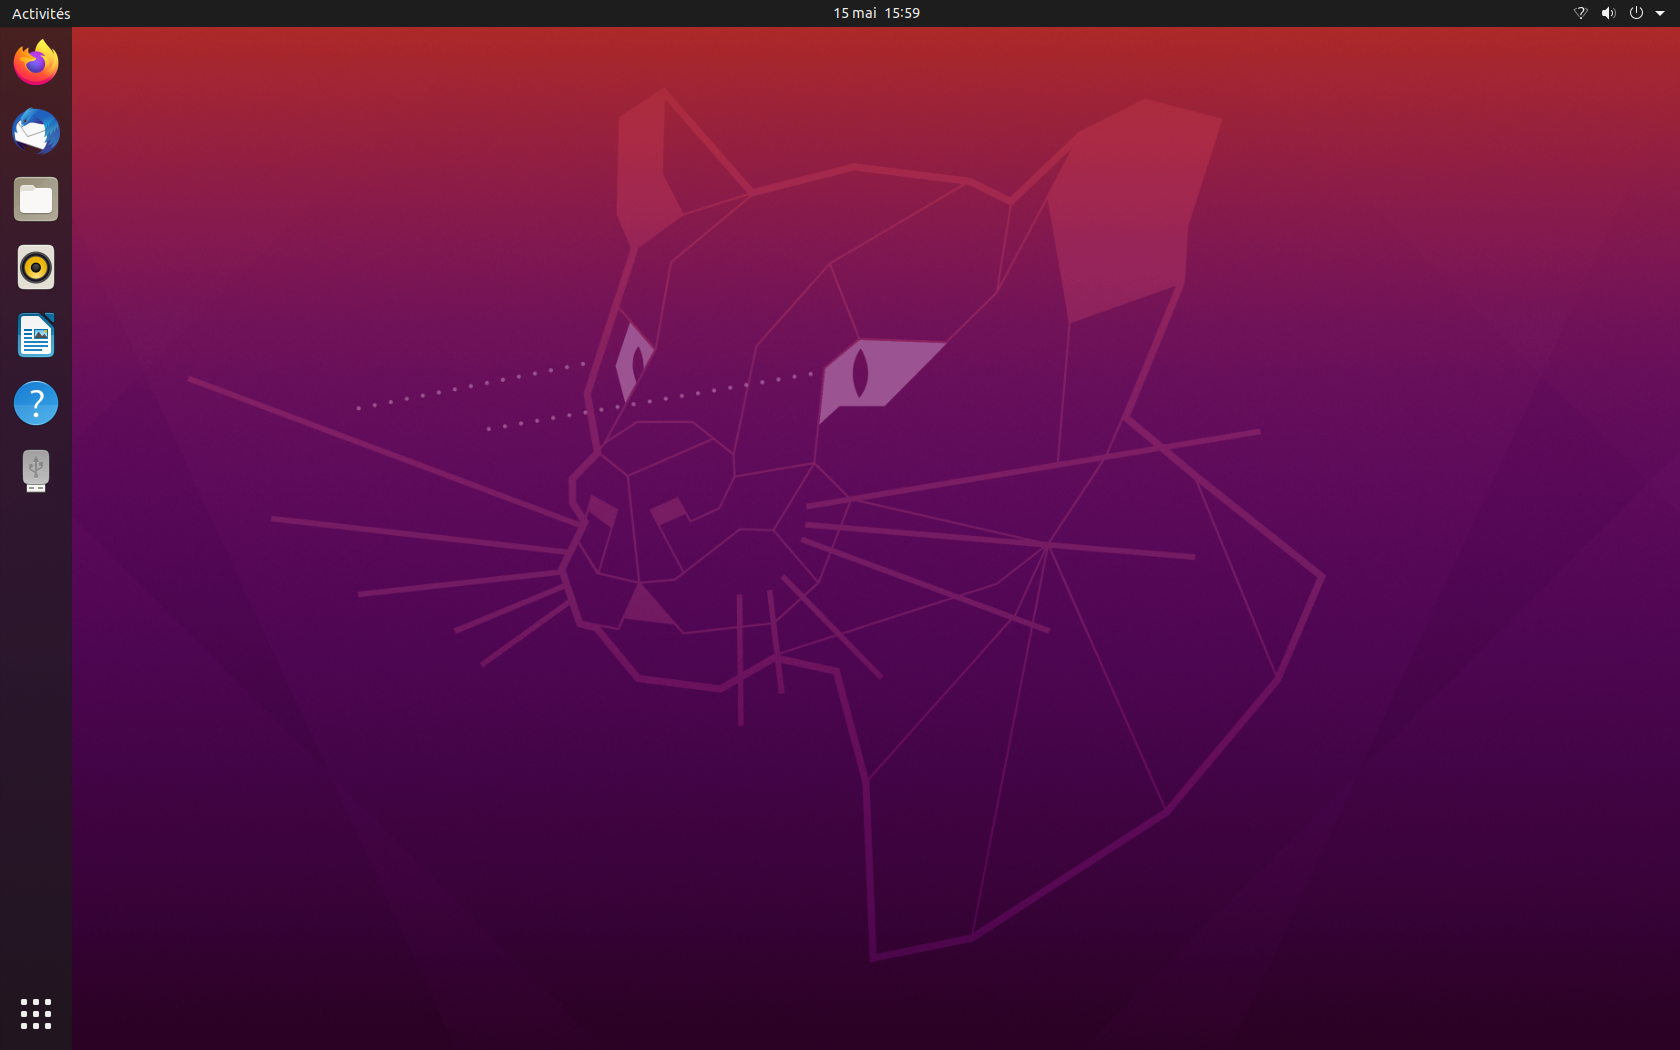Open the Help question mark icon
The height and width of the screenshot is (1050, 1680).
tap(36, 403)
